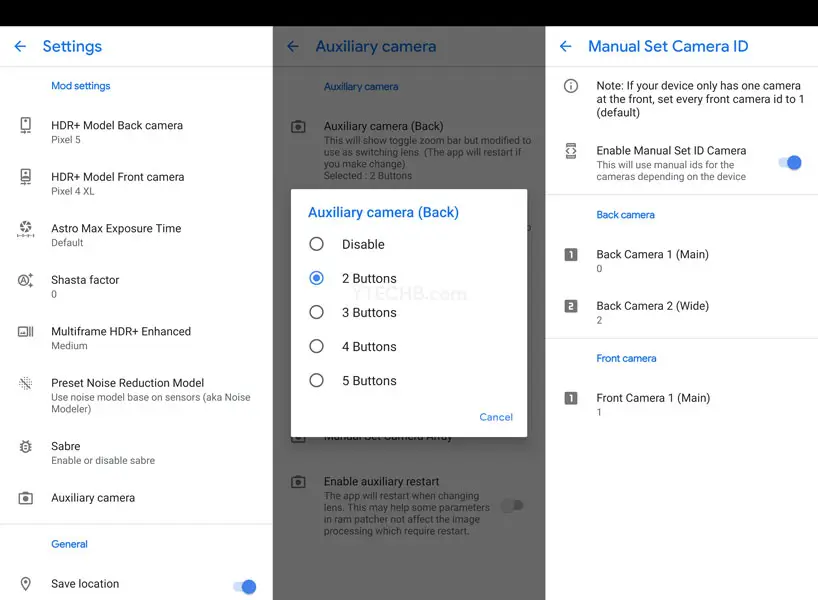Screen dimensions: 818x600
Task: Tap the Sabre setting icon
Action: coord(26,447)
